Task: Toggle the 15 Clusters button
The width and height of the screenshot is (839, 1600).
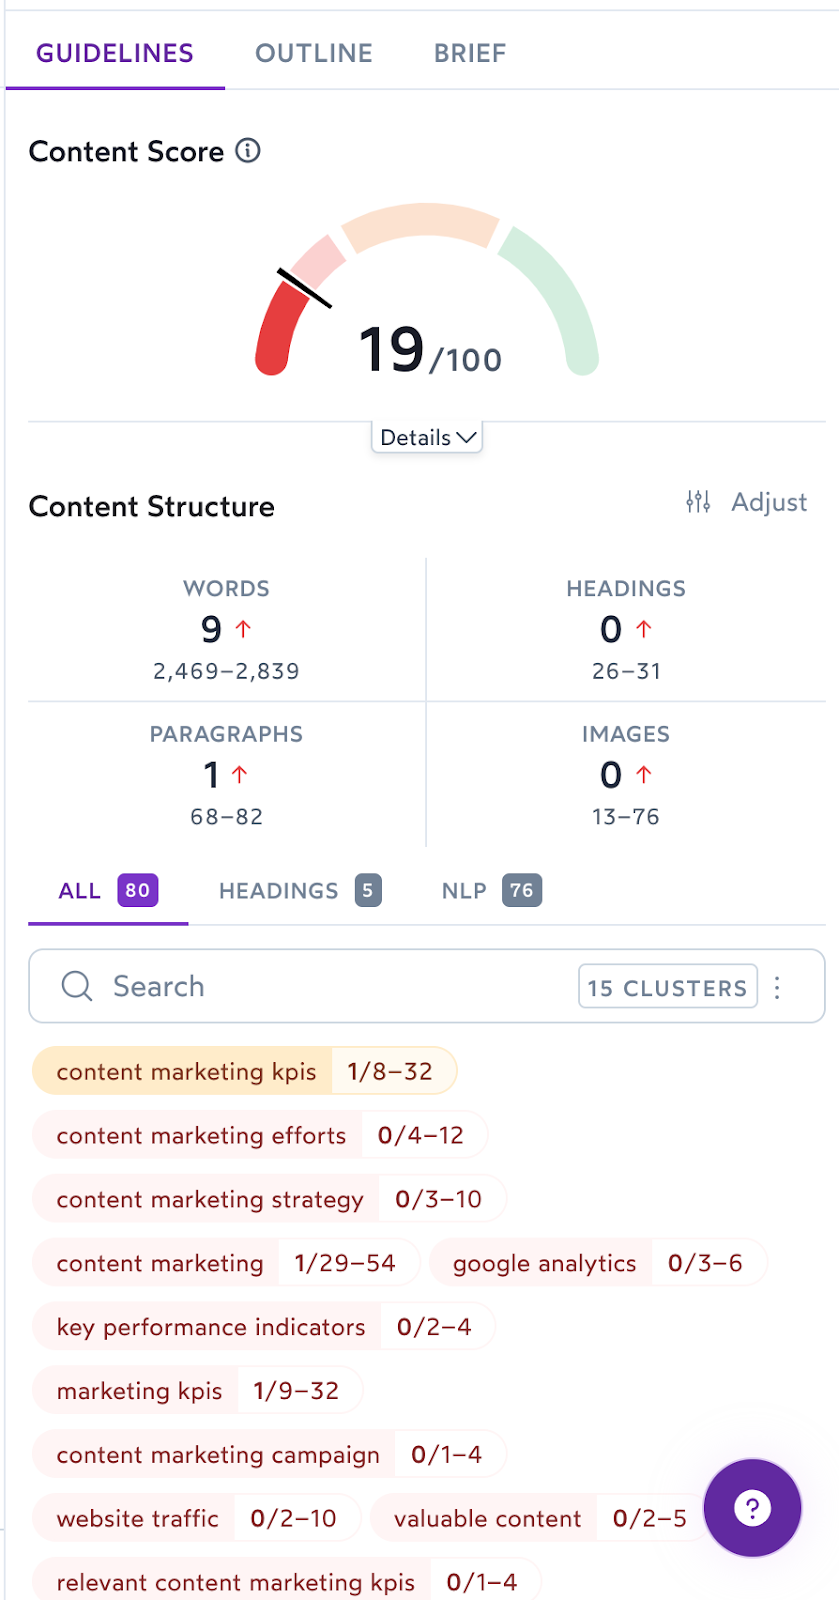Action: (x=667, y=988)
